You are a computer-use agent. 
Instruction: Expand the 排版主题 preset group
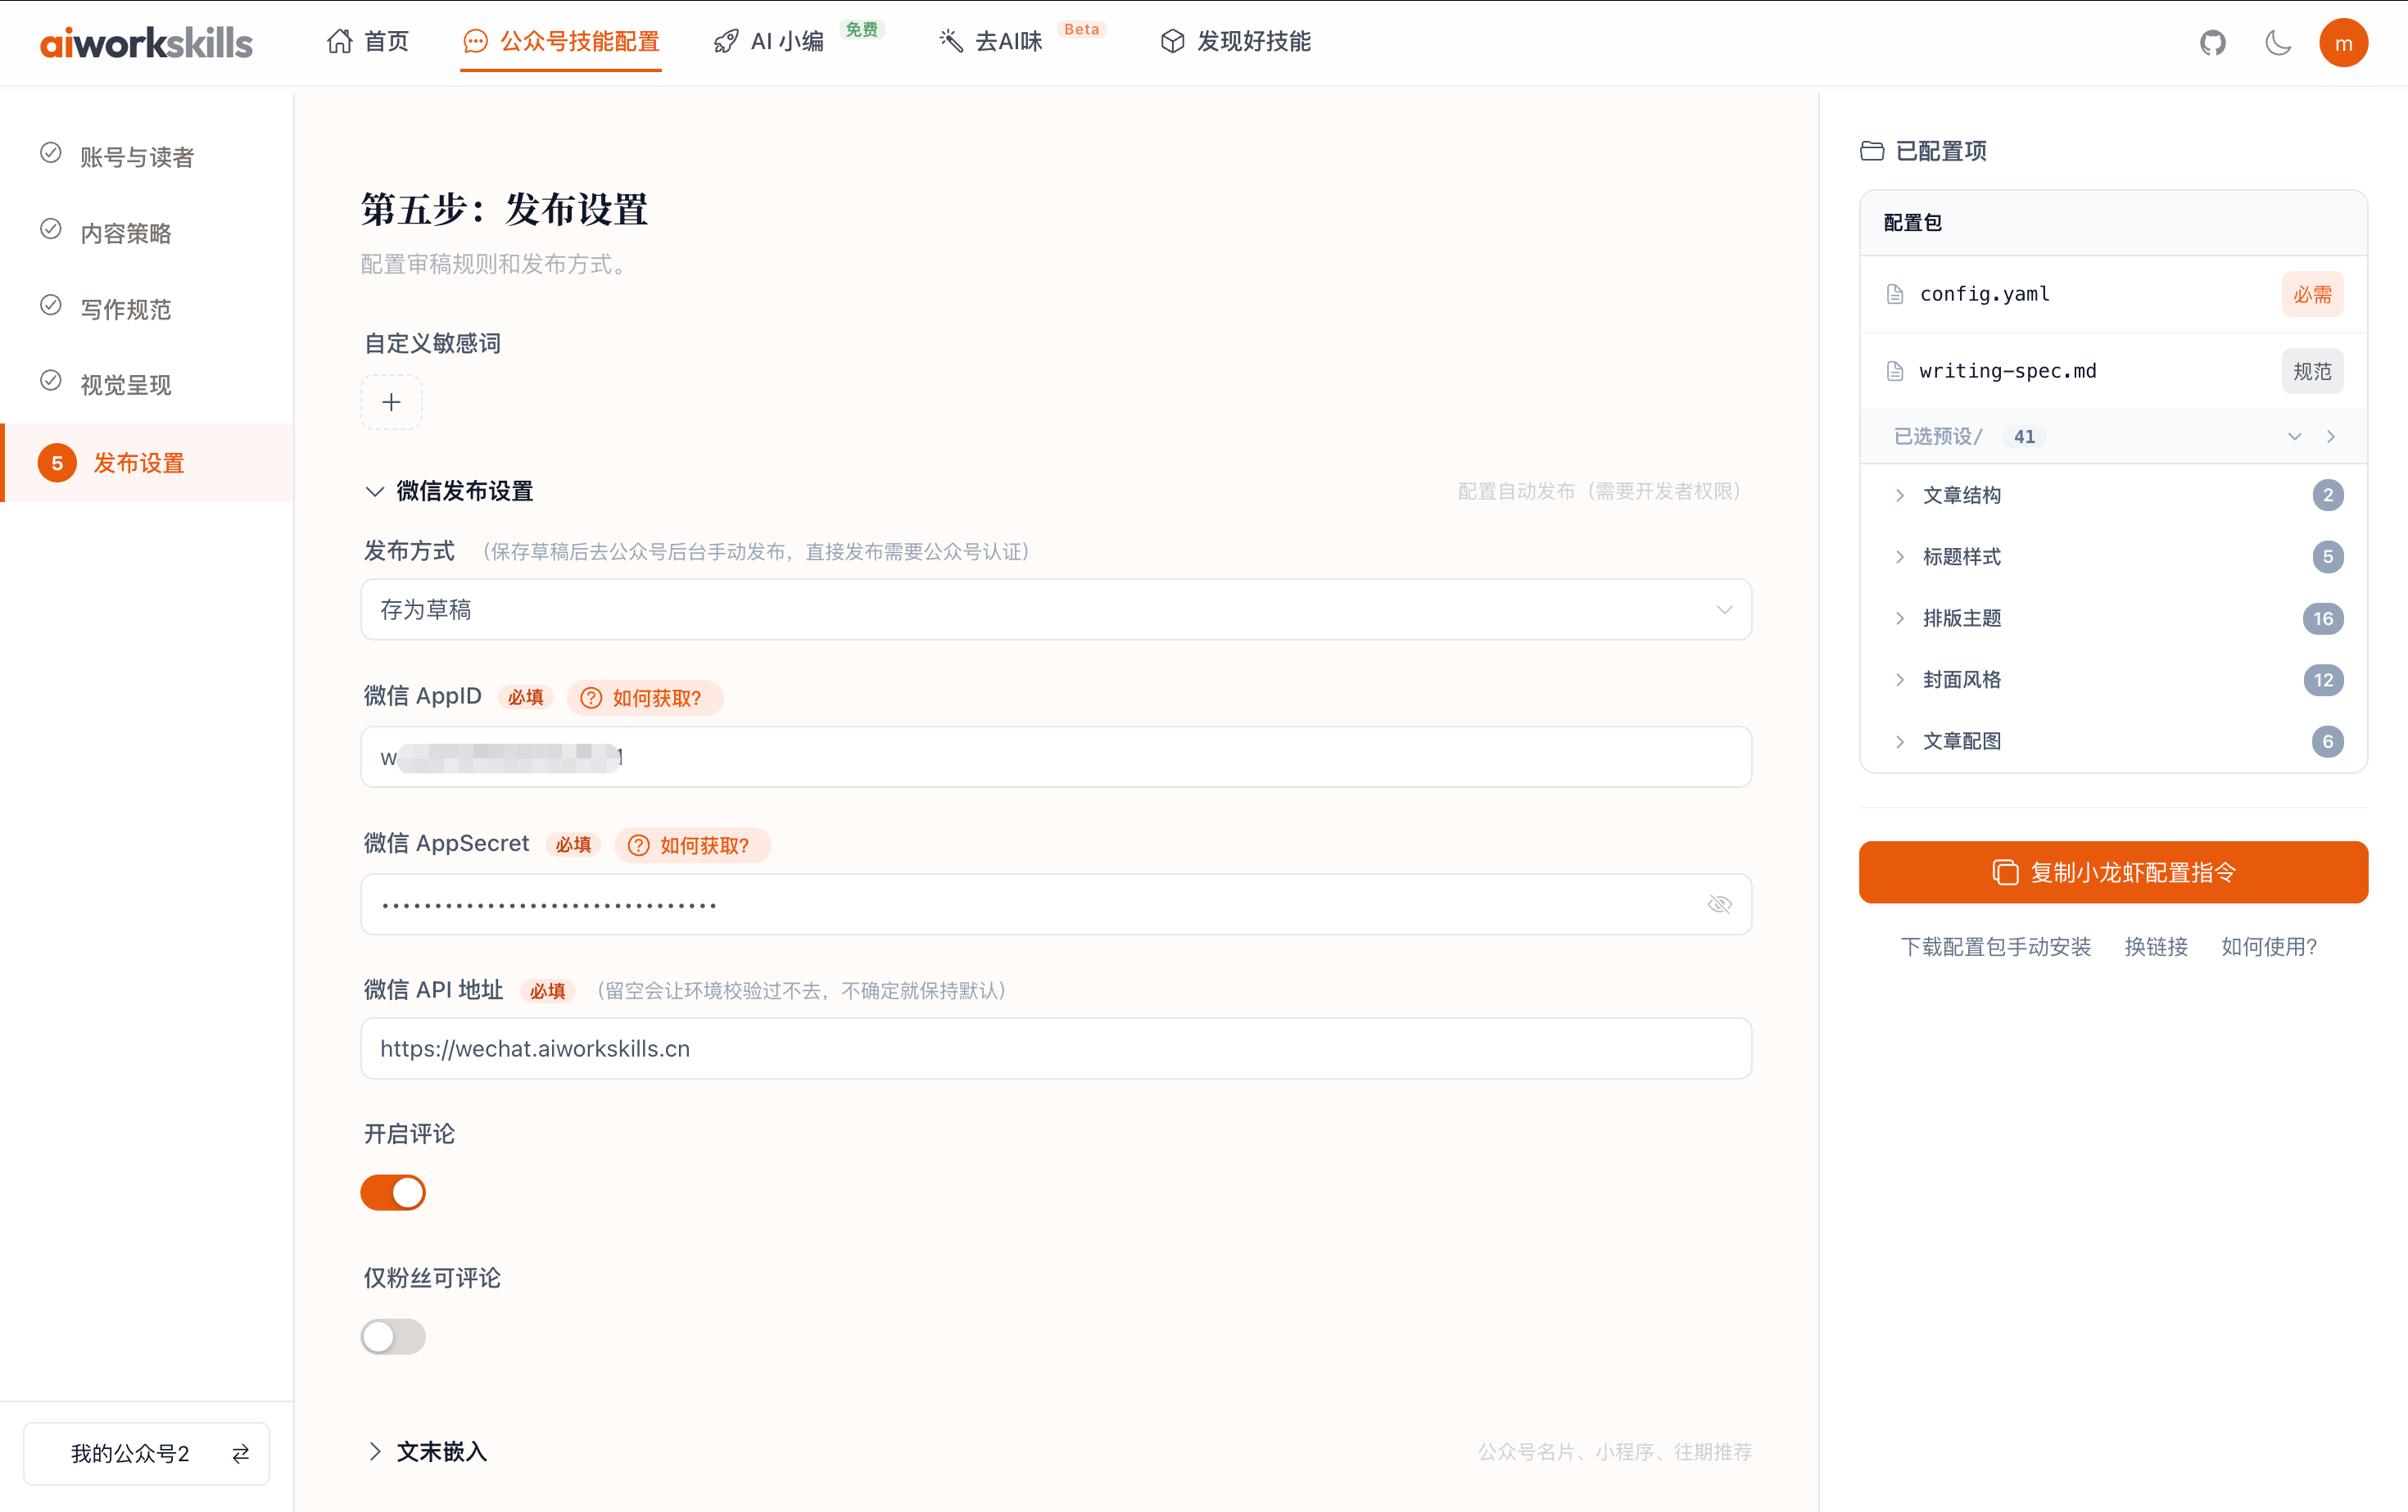click(1900, 618)
